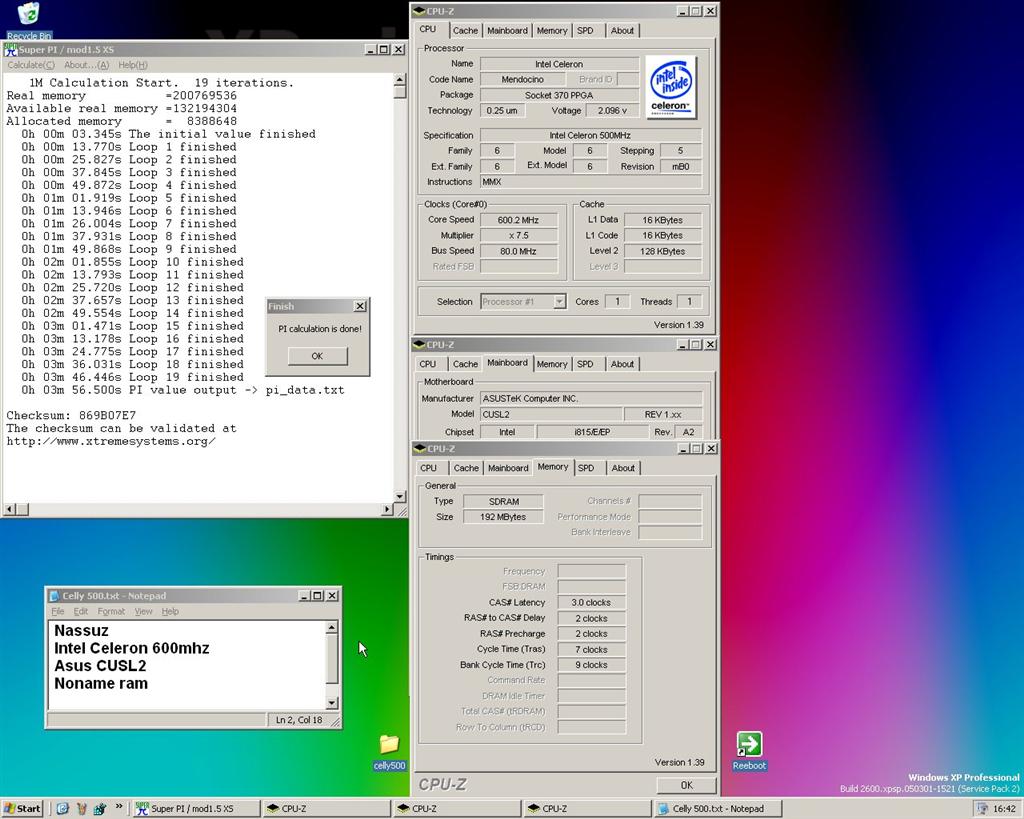This screenshot has height=819, width=1024.
Task: Click Super PI scroll up arrow
Action: pos(400,80)
